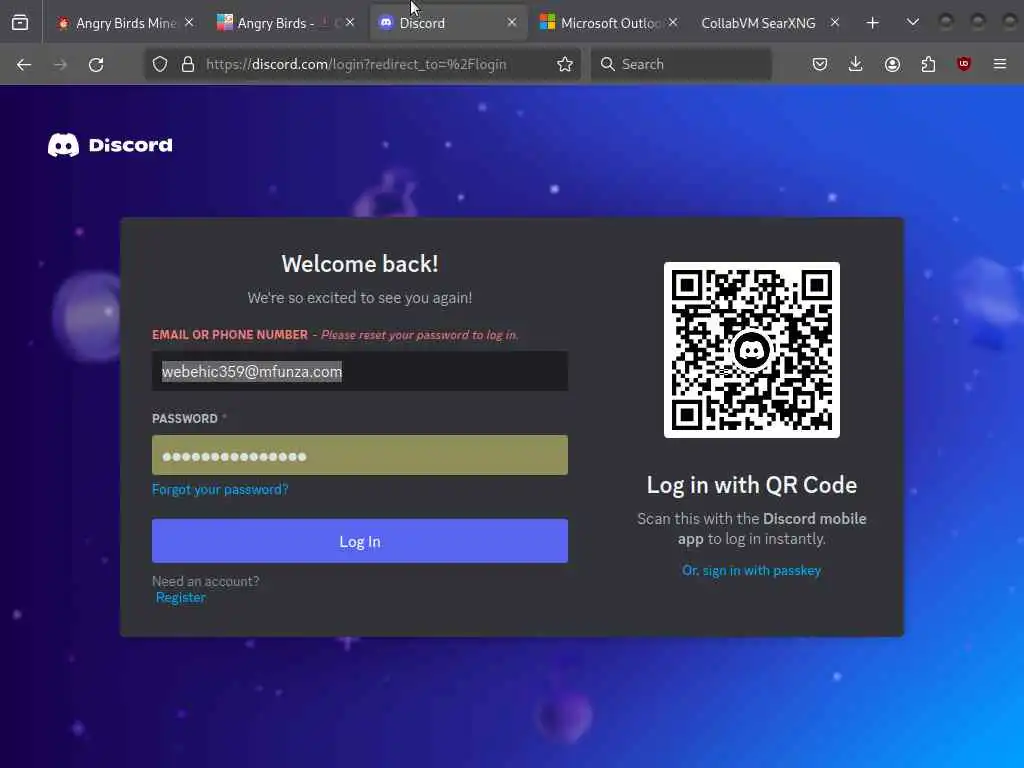Click the magnifier icon in search box
This screenshot has height=768, width=1024.
coord(607,64)
